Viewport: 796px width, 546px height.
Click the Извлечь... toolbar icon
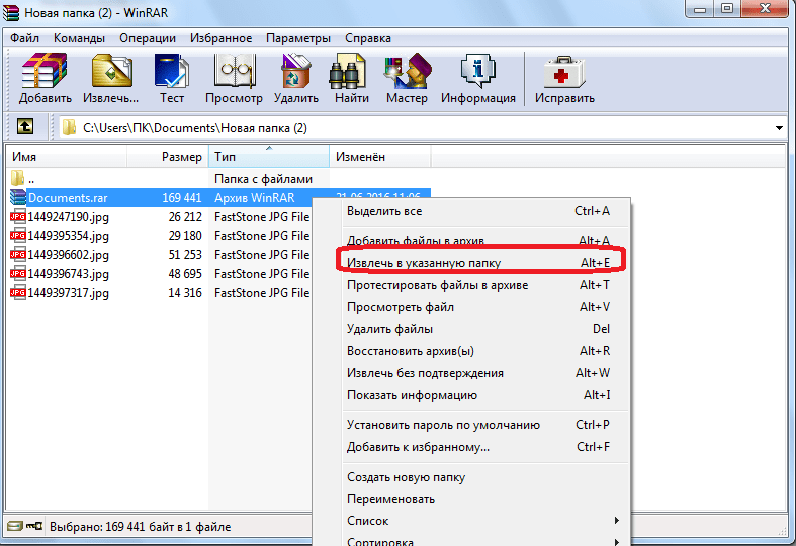[x=112, y=71]
